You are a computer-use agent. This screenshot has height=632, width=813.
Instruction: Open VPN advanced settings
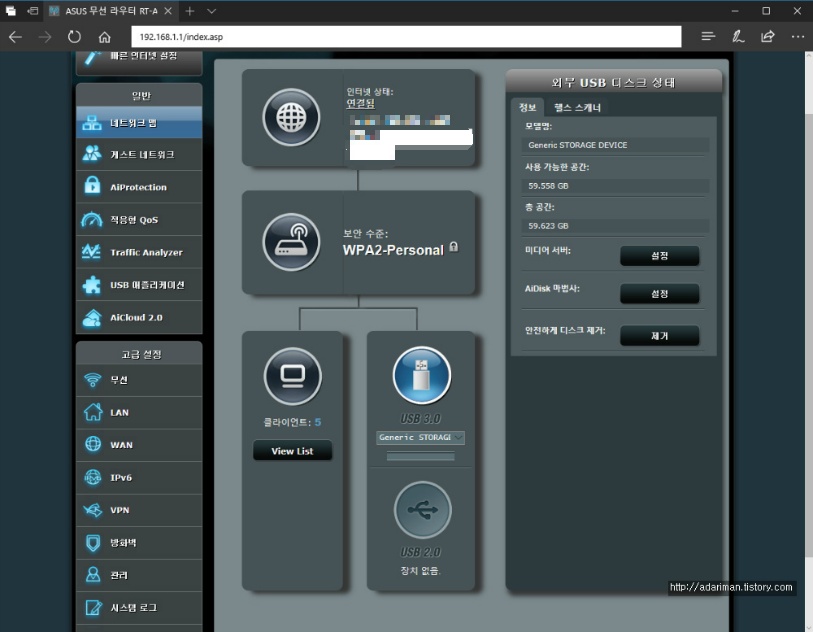[x=139, y=510]
